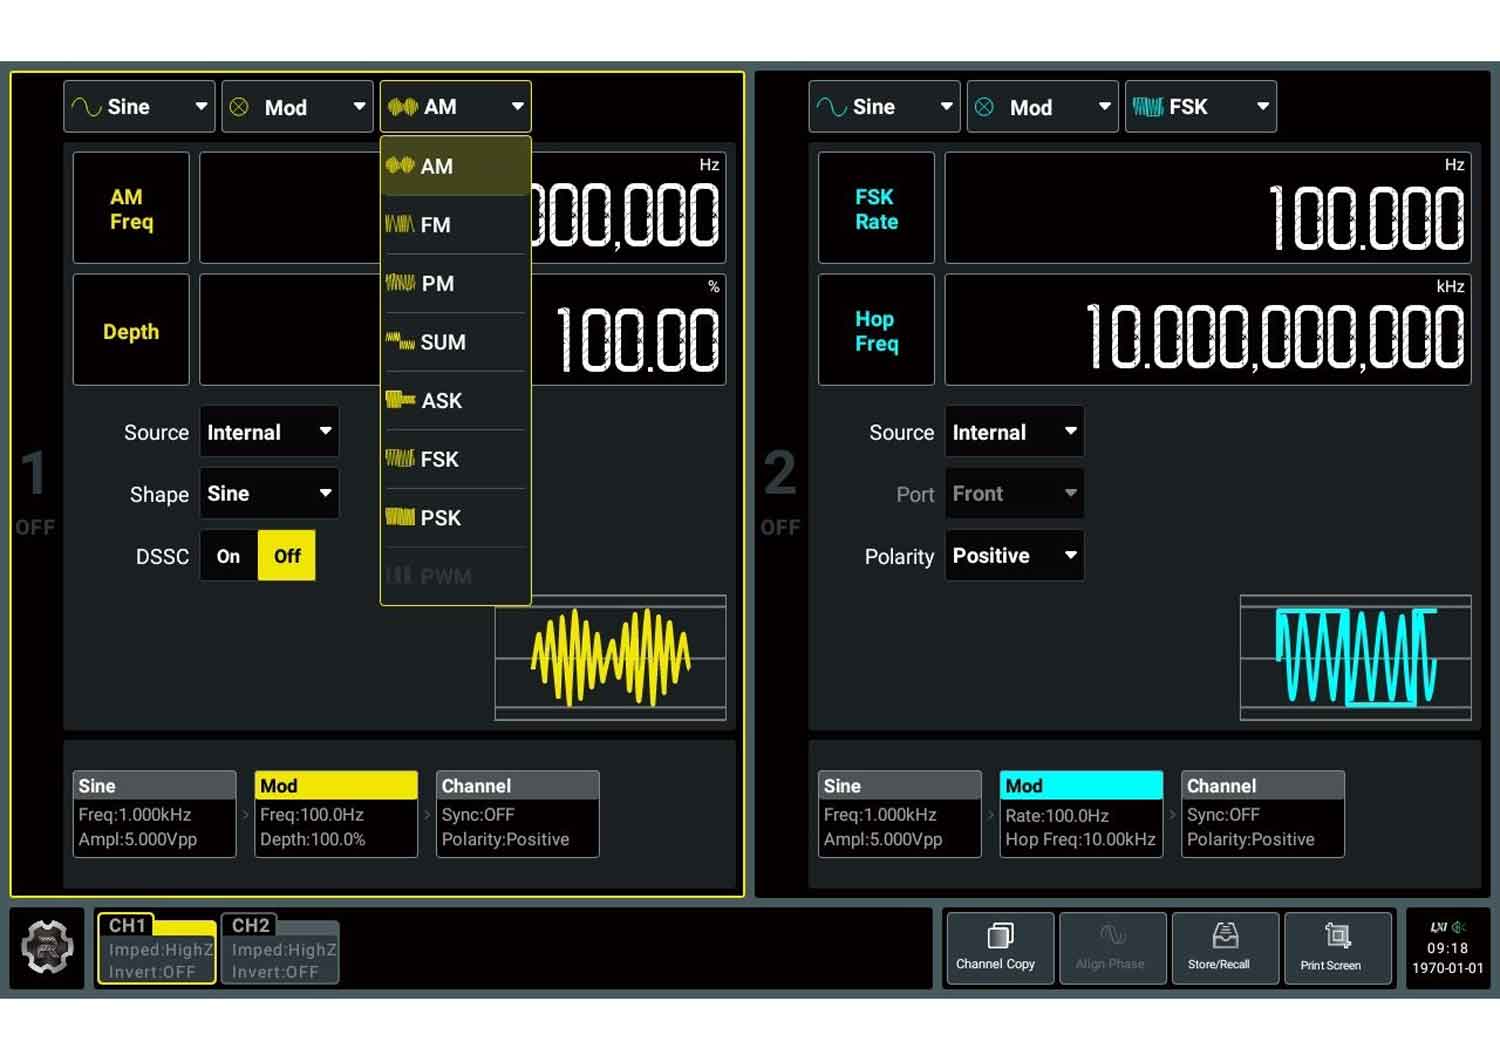Click the AM waveform icon in header

[403, 107]
